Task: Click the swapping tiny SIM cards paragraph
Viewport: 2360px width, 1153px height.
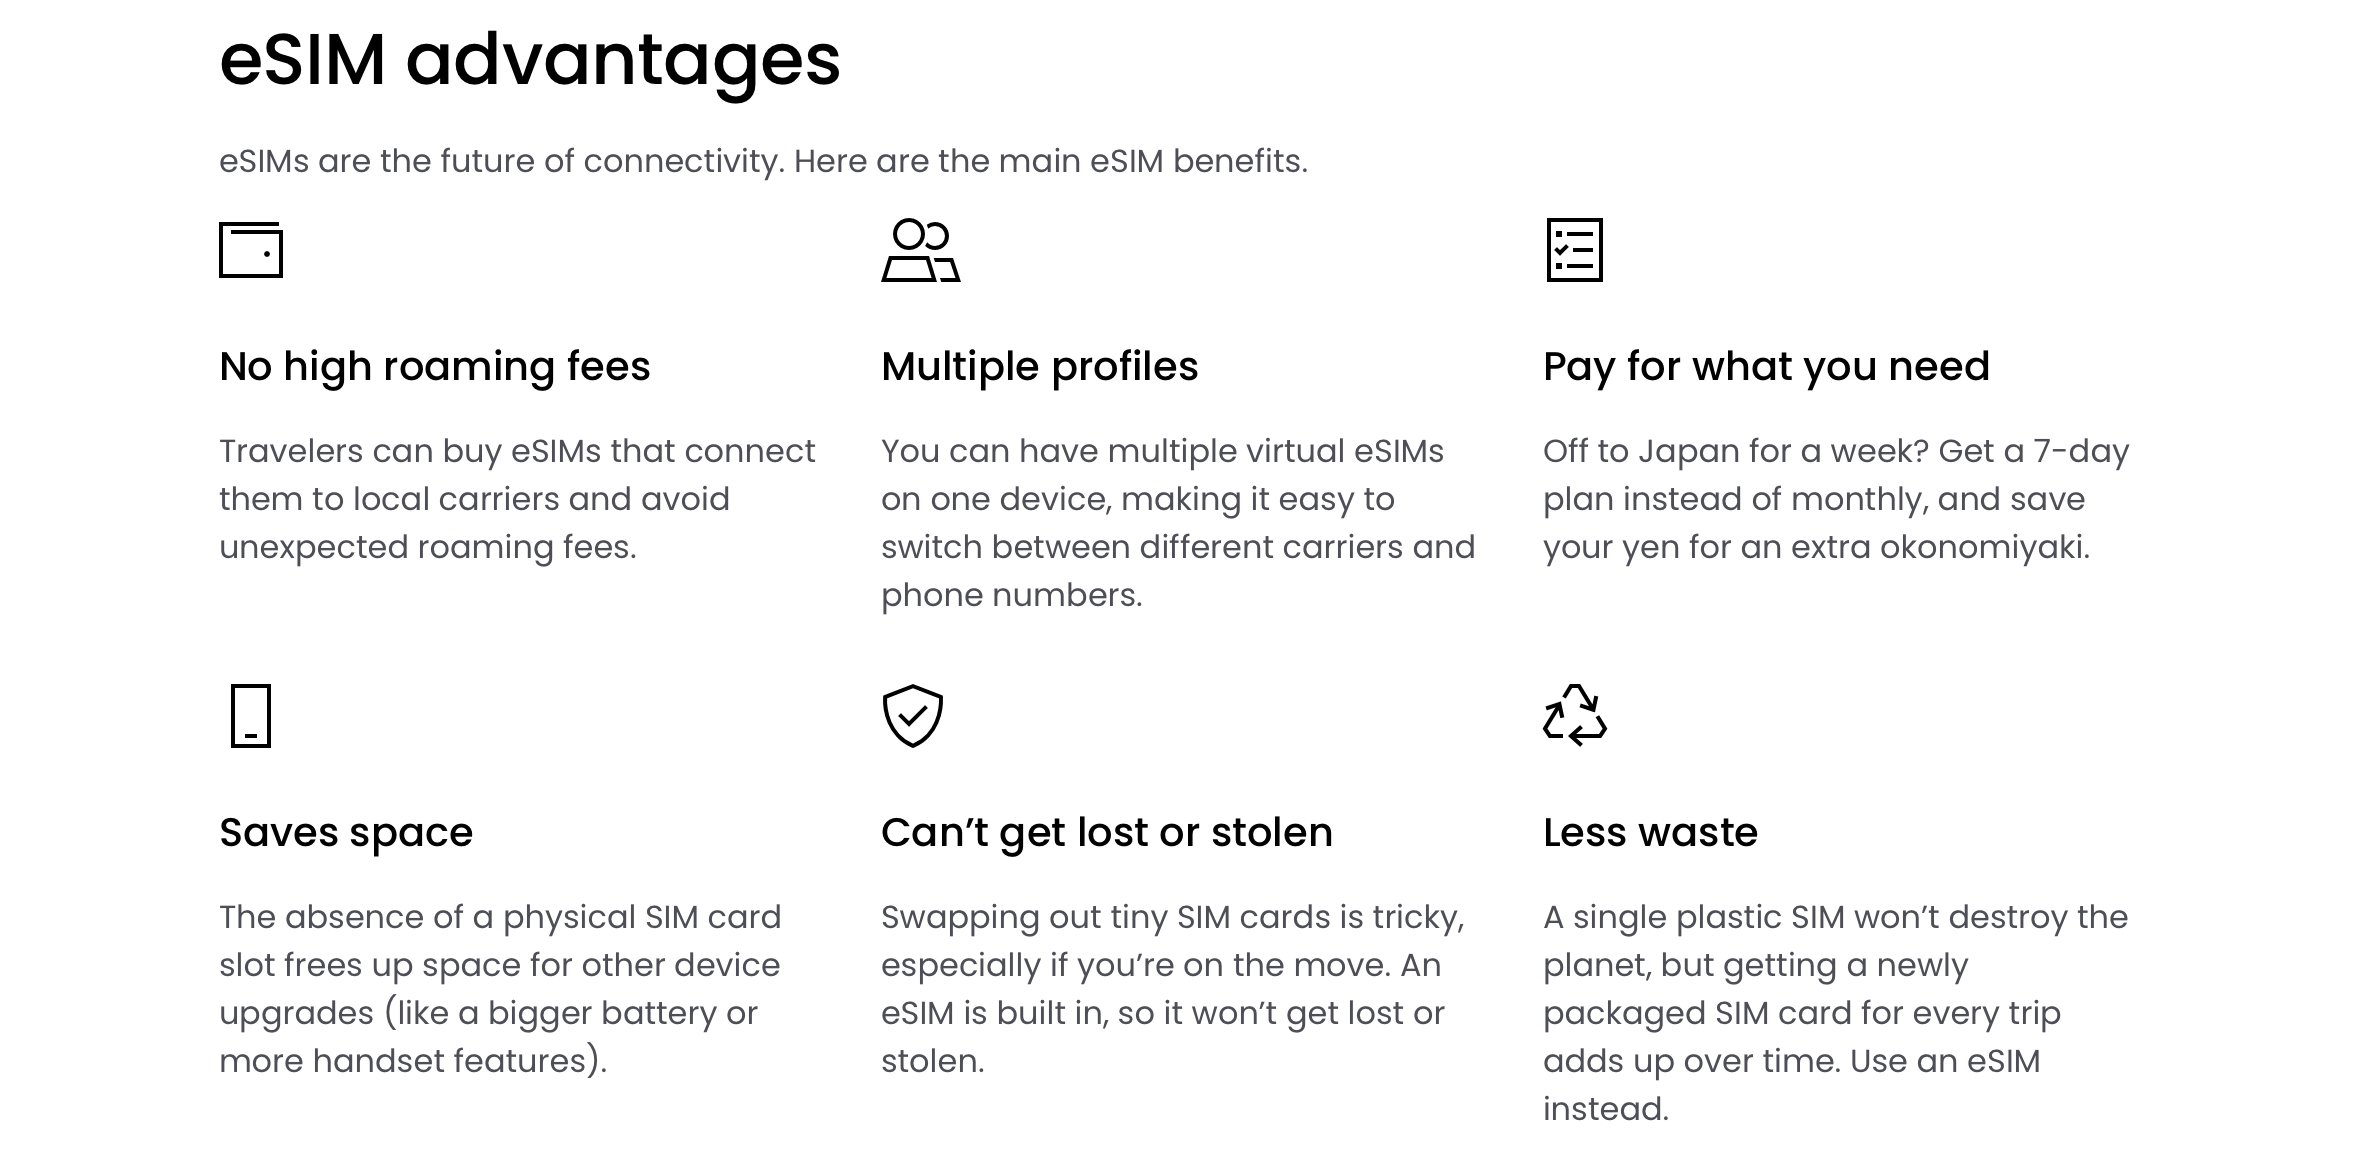Action: [x=1173, y=989]
